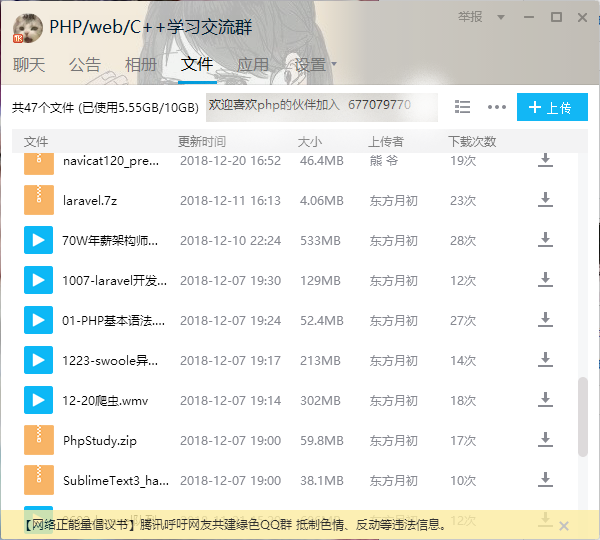Click the group title PHP/web/C++学习交流群
The width and height of the screenshot is (600, 540).
coord(151,27)
